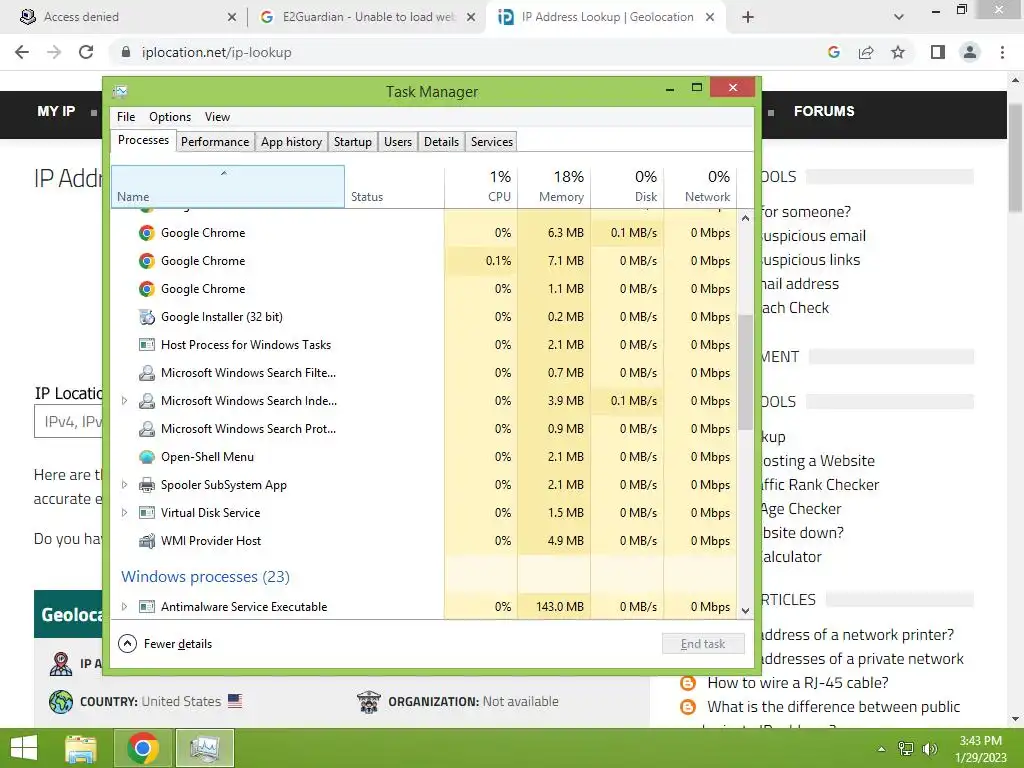The height and width of the screenshot is (768, 1024).
Task: Share this page from the address bar
Action: (x=866, y=52)
